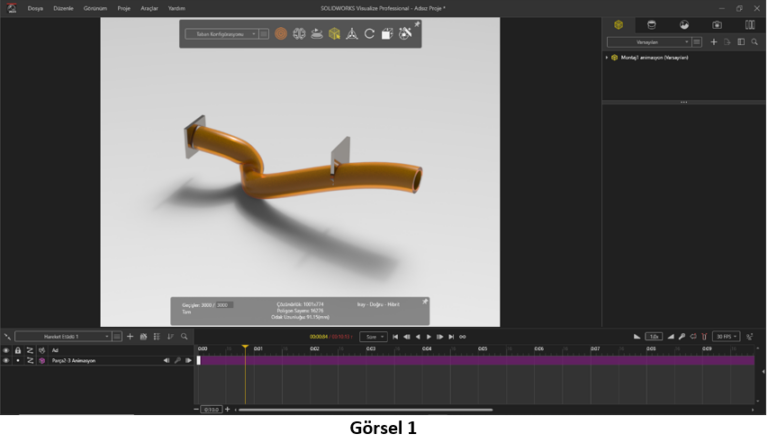
Task: Toggle visibility eye of Parça1-3 Animasyon track
Action: click(x=6, y=361)
